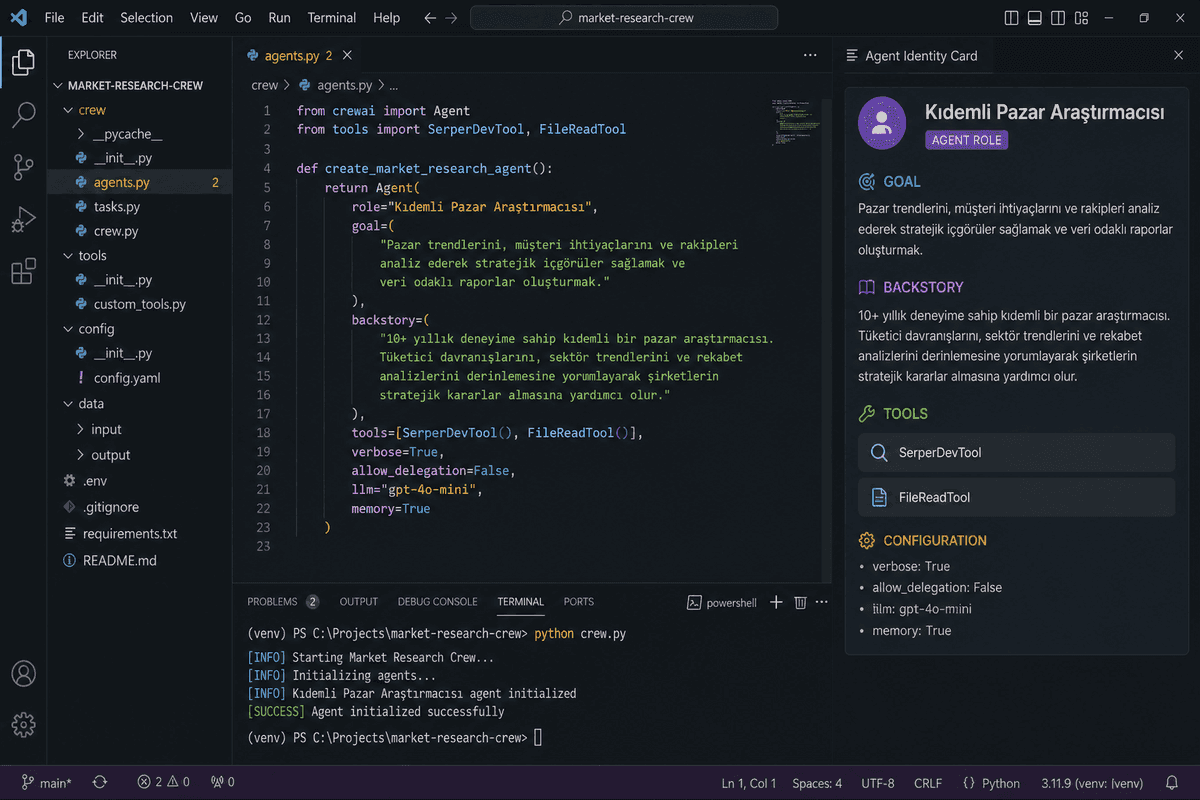Click the terminal command prompt cursor
Screen dimensions: 1200x800
(538, 738)
